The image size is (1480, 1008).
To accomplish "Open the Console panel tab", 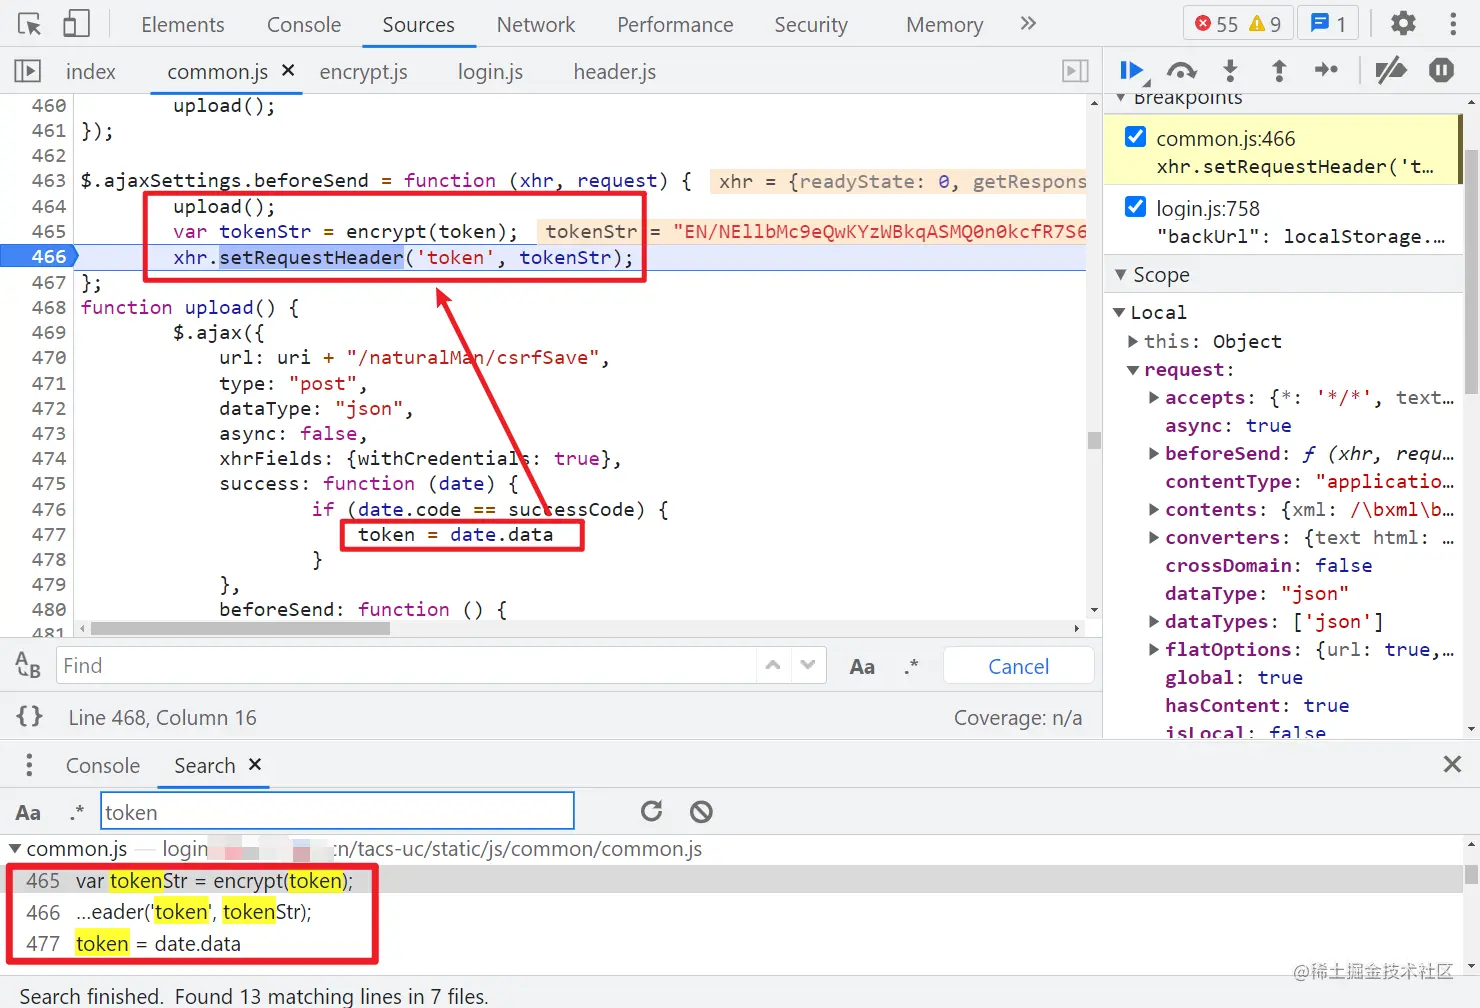I will point(304,24).
